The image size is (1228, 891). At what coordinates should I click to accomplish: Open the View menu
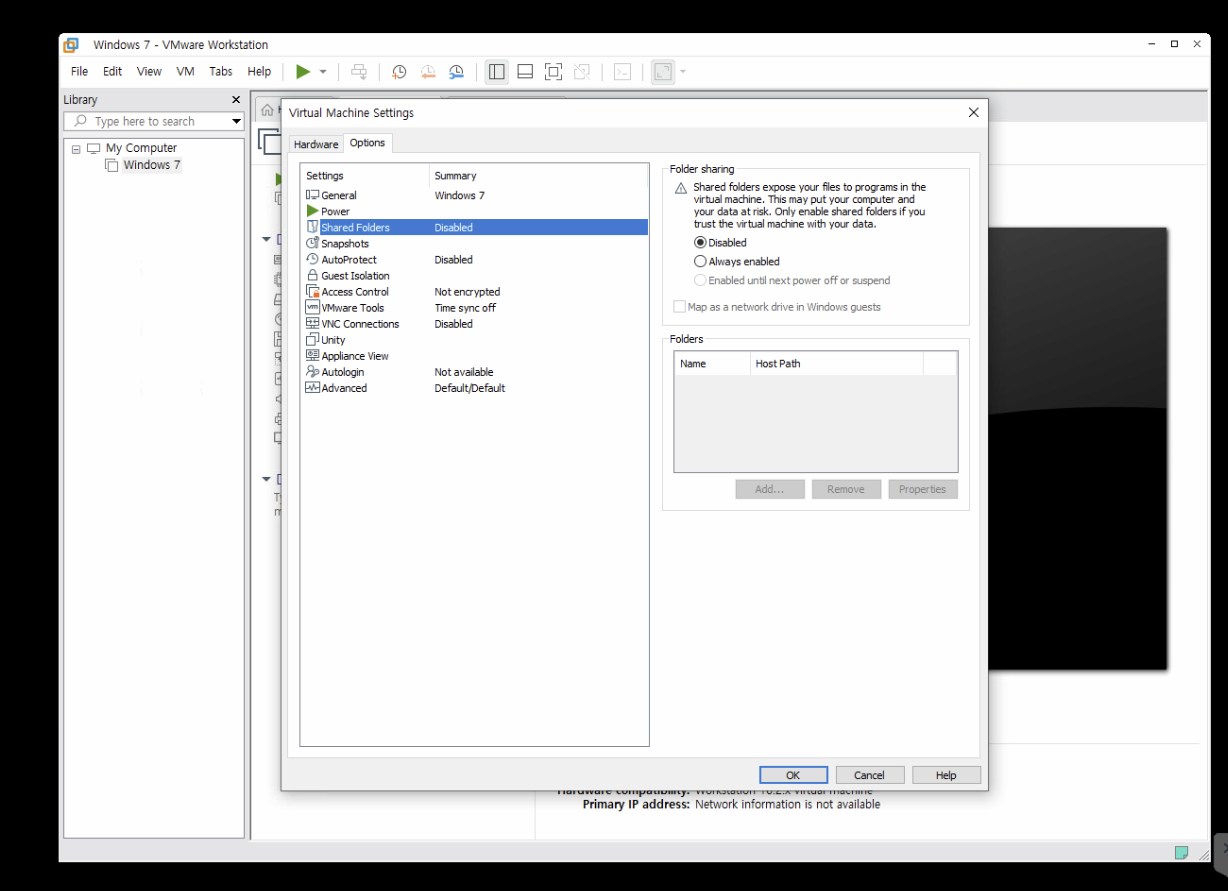point(149,71)
